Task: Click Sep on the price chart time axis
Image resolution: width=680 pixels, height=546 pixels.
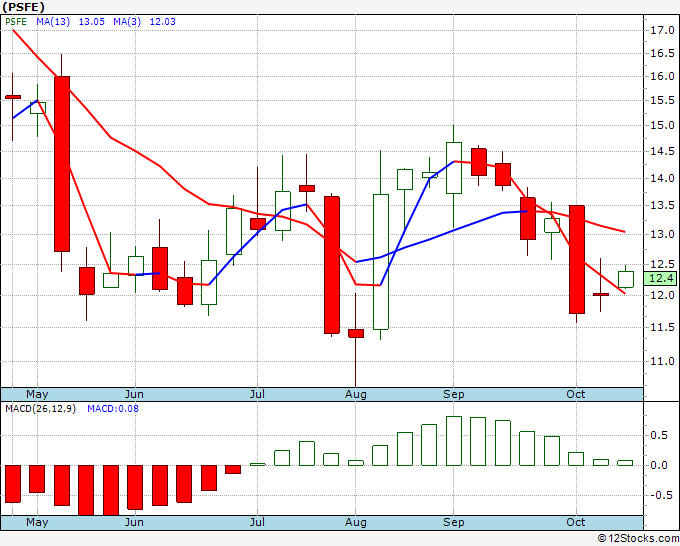Action: pyautogui.click(x=454, y=394)
